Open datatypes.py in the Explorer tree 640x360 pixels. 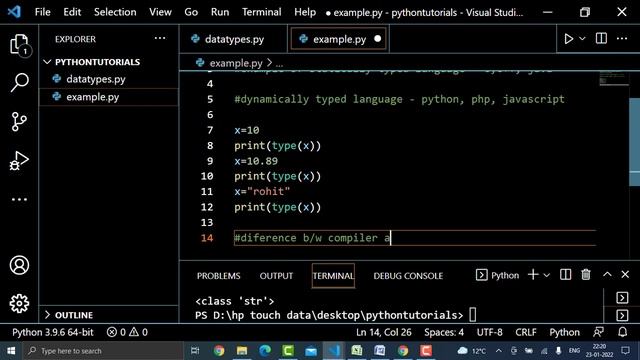click(109, 79)
